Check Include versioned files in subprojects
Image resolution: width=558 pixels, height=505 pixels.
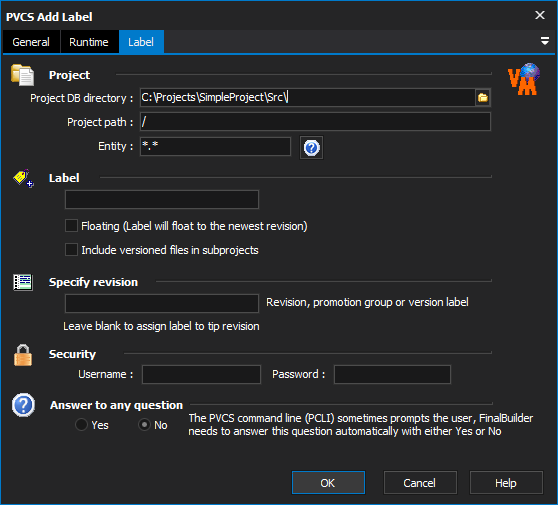71,250
